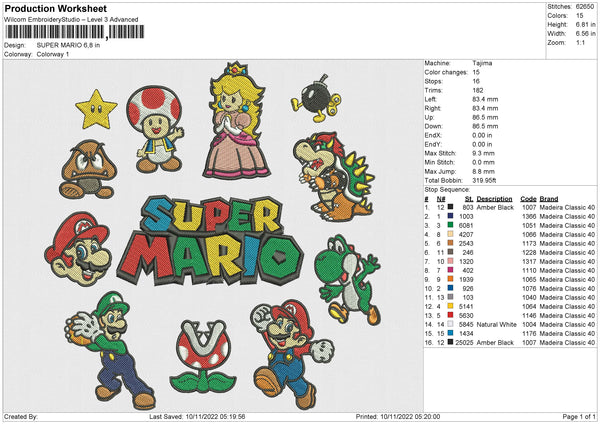Click the thread code '1176' in row 15
600x424 pixels.
coord(529,333)
